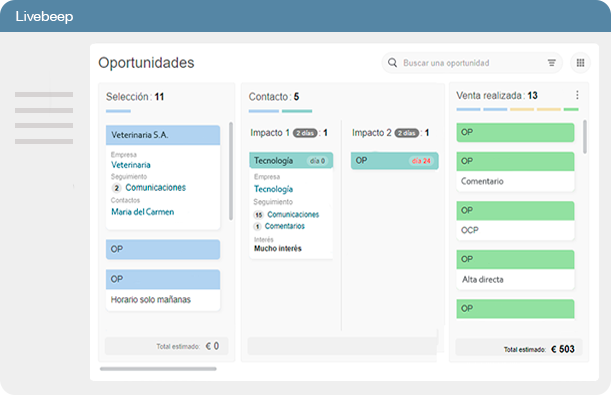Click the red día 24 badge
Image resolution: width=611 pixels, height=395 pixels.
tap(421, 161)
